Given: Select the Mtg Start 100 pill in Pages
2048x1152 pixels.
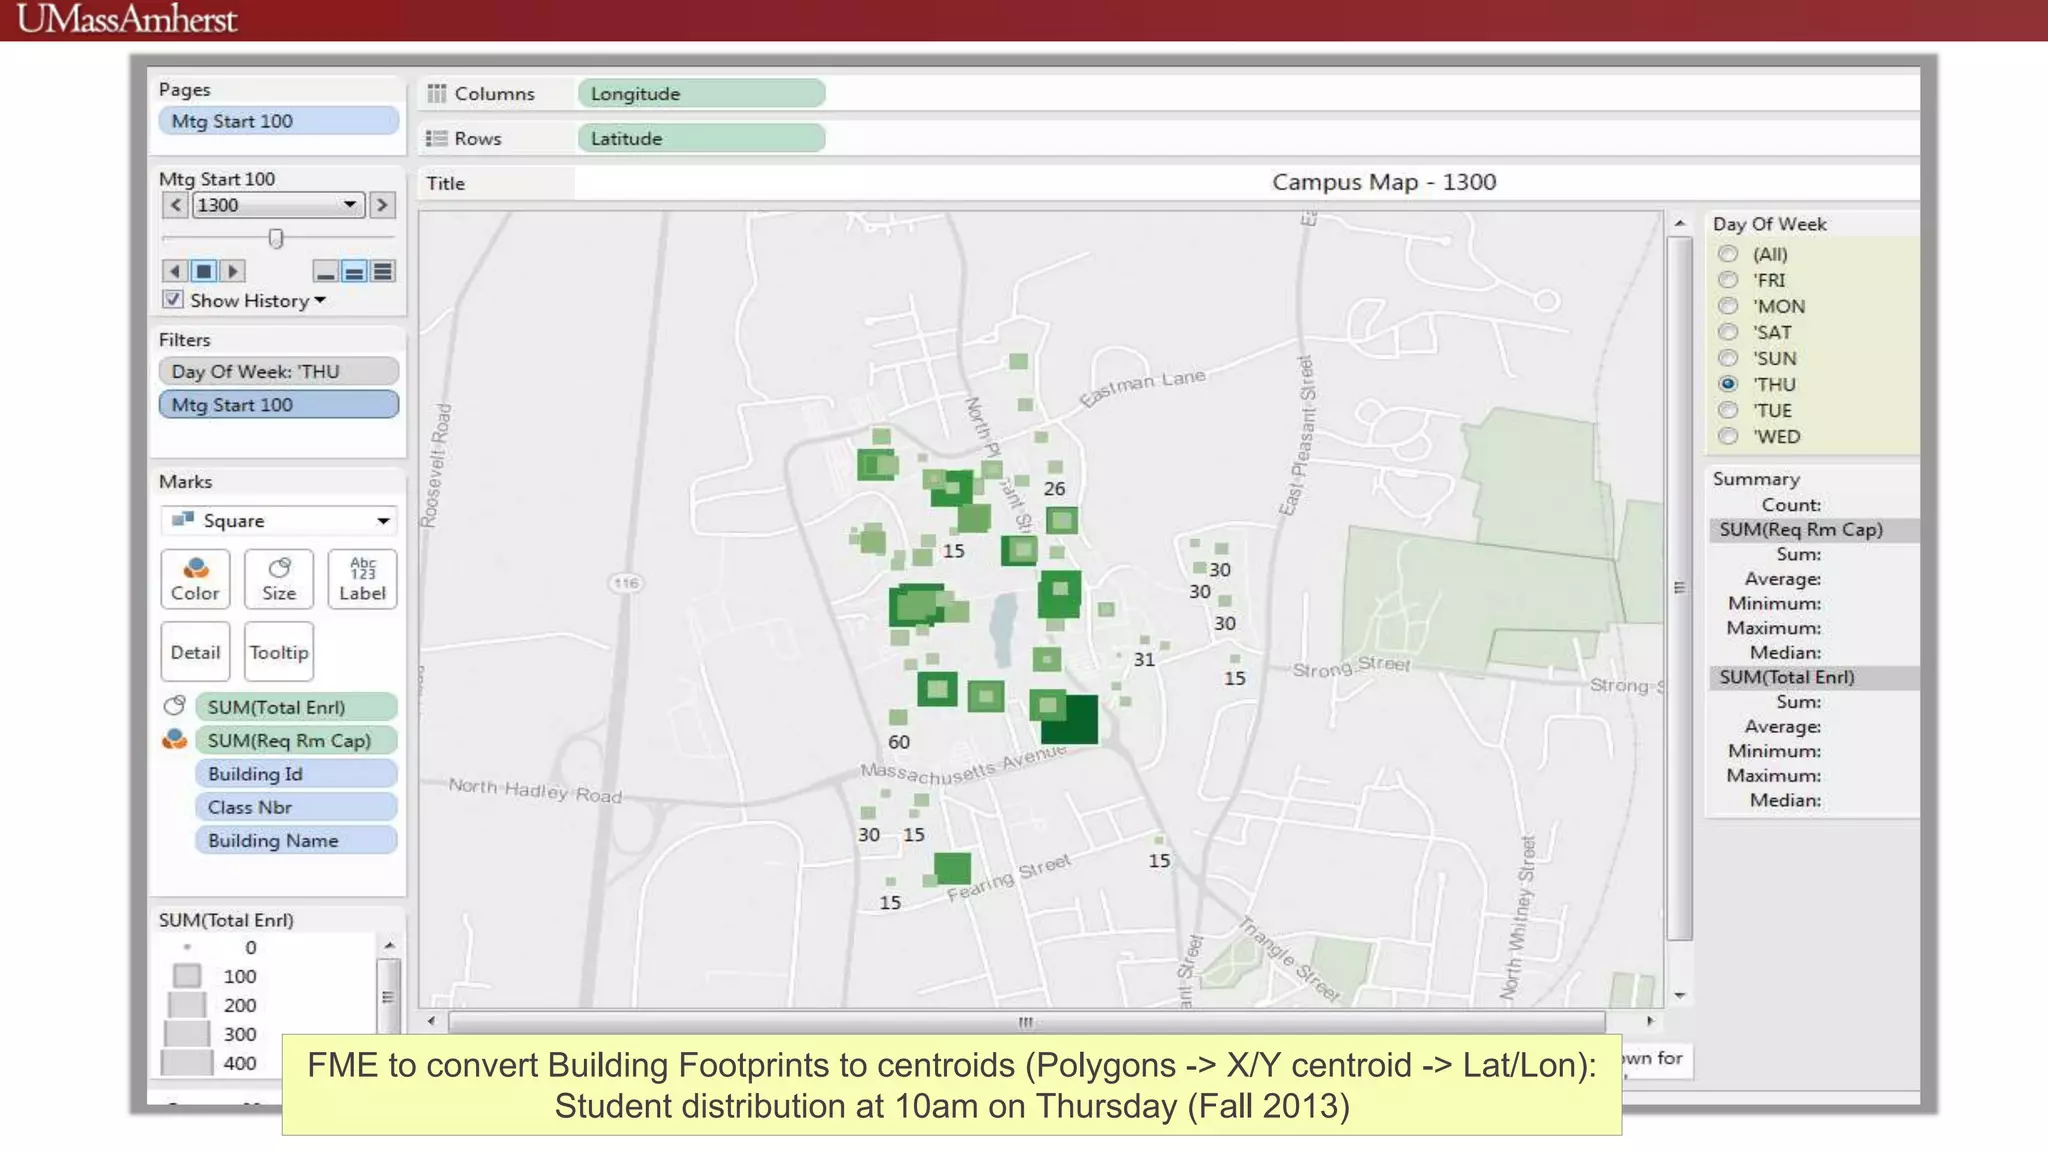Looking at the screenshot, I should click(x=278, y=121).
